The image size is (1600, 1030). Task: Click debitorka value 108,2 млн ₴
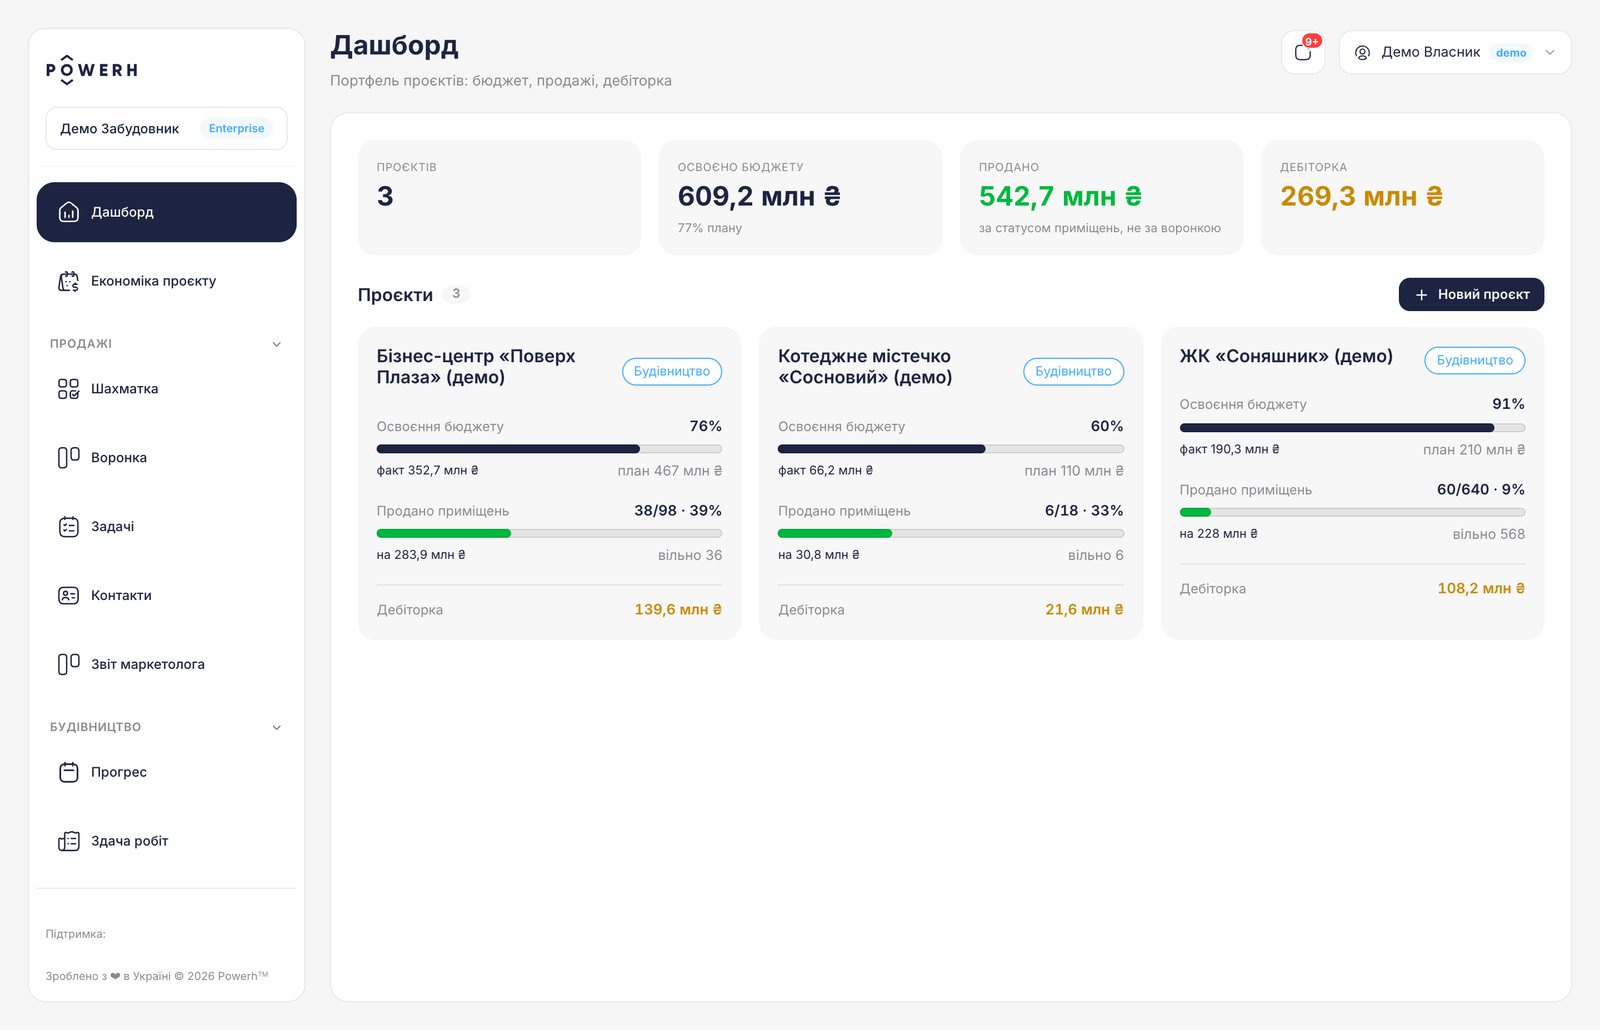click(1481, 588)
